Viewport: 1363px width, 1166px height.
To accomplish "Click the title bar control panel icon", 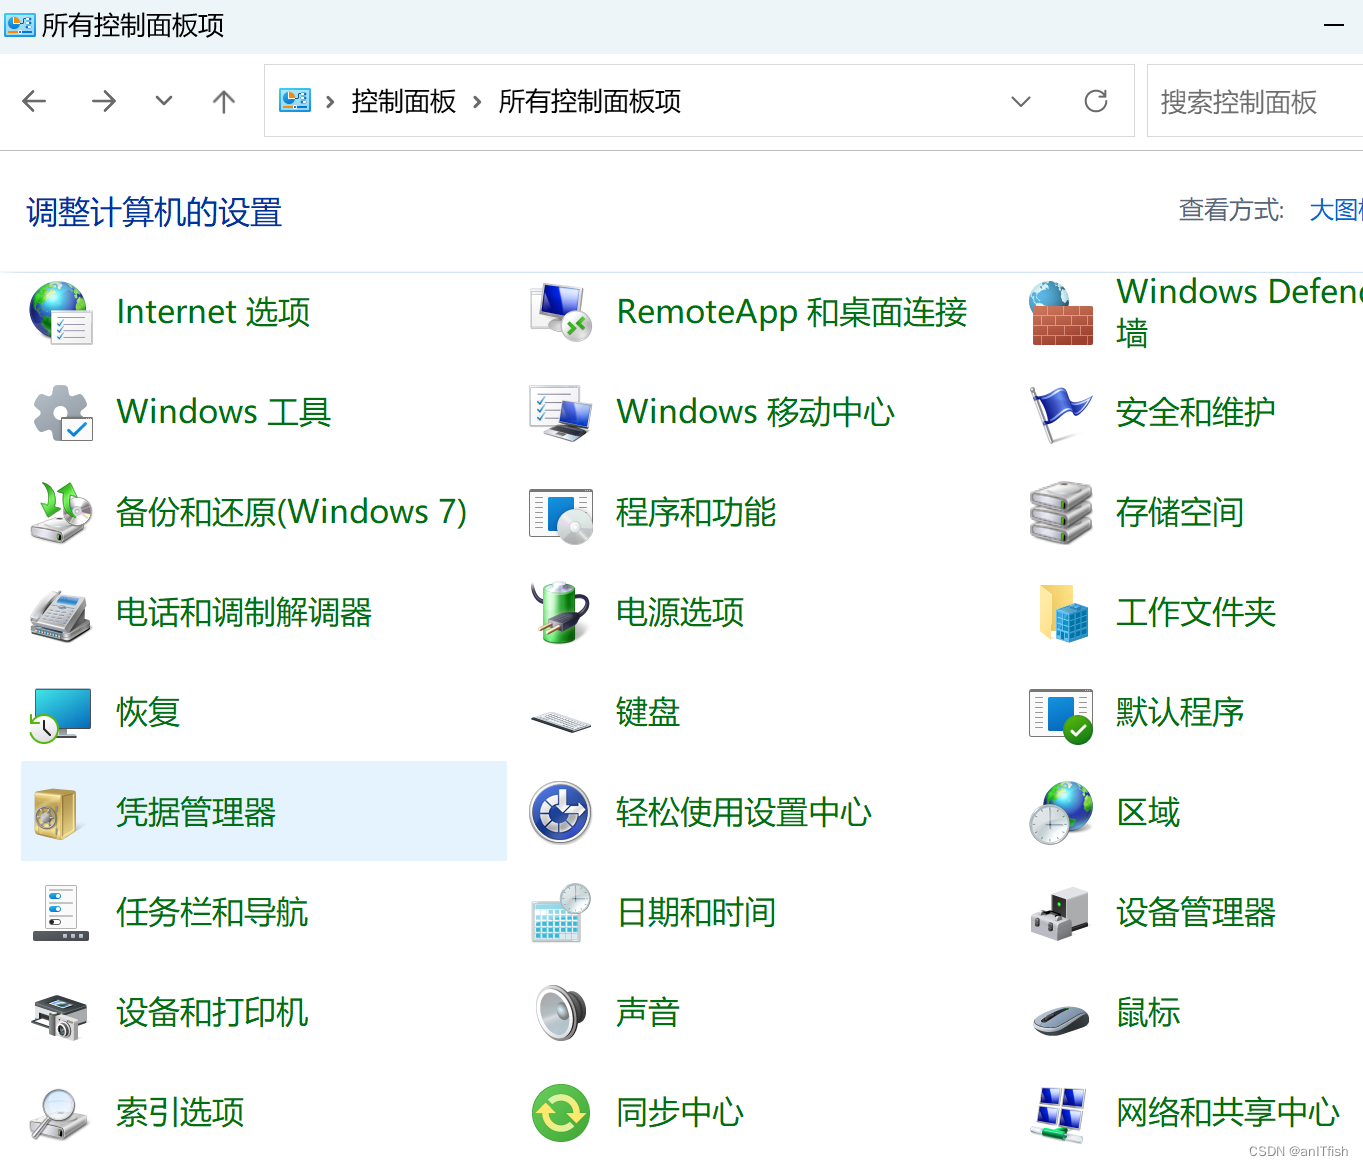I will tap(20, 25).
